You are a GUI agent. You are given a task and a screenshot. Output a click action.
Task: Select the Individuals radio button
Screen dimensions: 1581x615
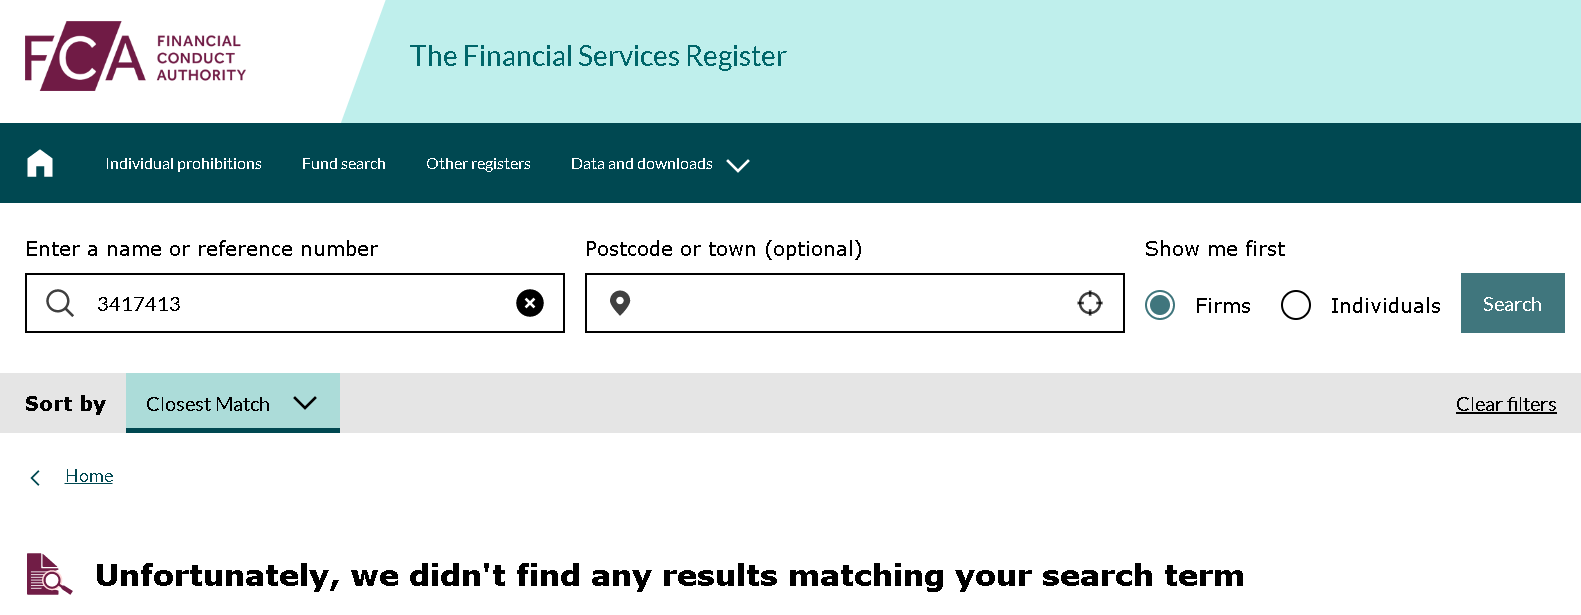[x=1296, y=305]
